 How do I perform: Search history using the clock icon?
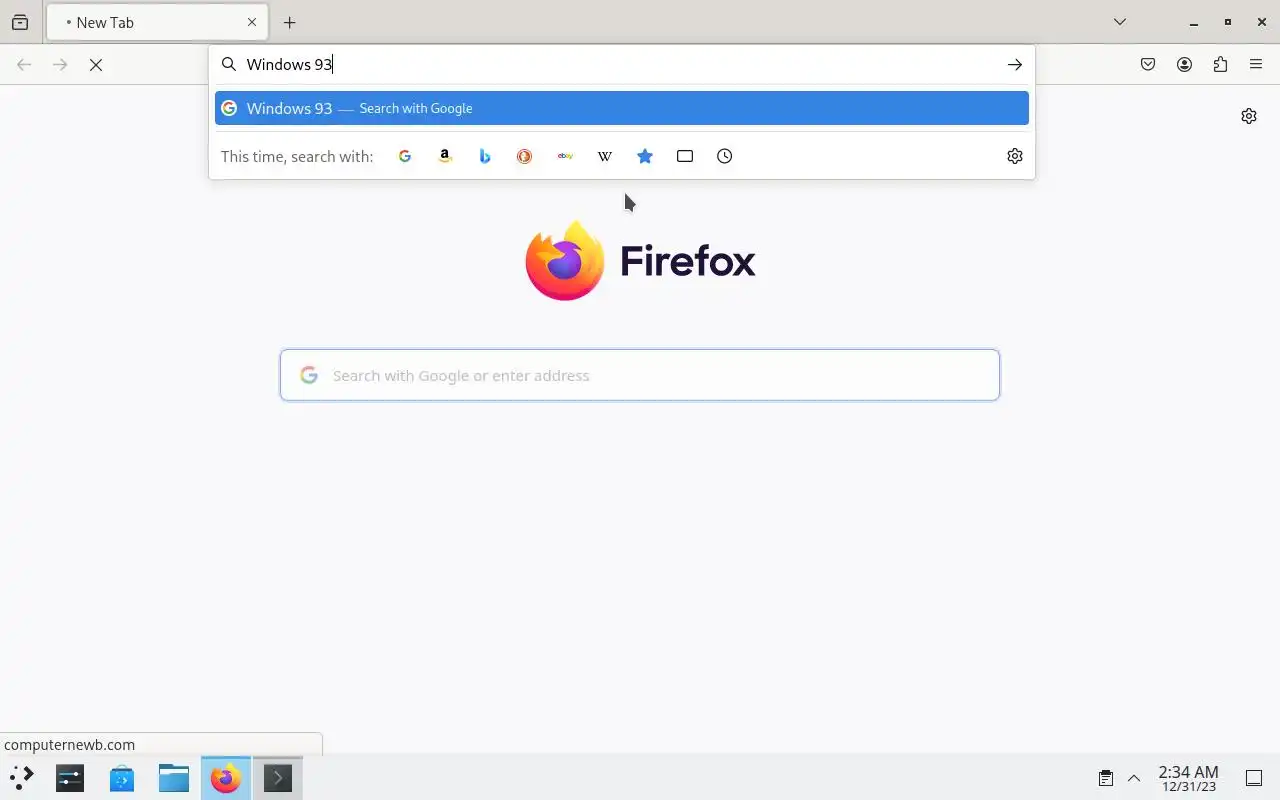pos(725,156)
